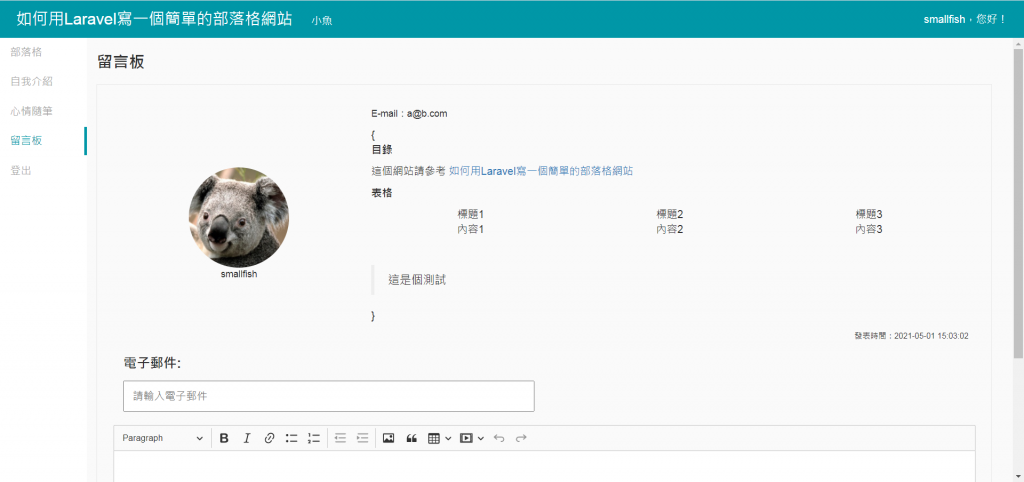Open 心情隨筆 in the sidebar
The width and height of the screenshot is (1024, 482).
tap(31, 111)
